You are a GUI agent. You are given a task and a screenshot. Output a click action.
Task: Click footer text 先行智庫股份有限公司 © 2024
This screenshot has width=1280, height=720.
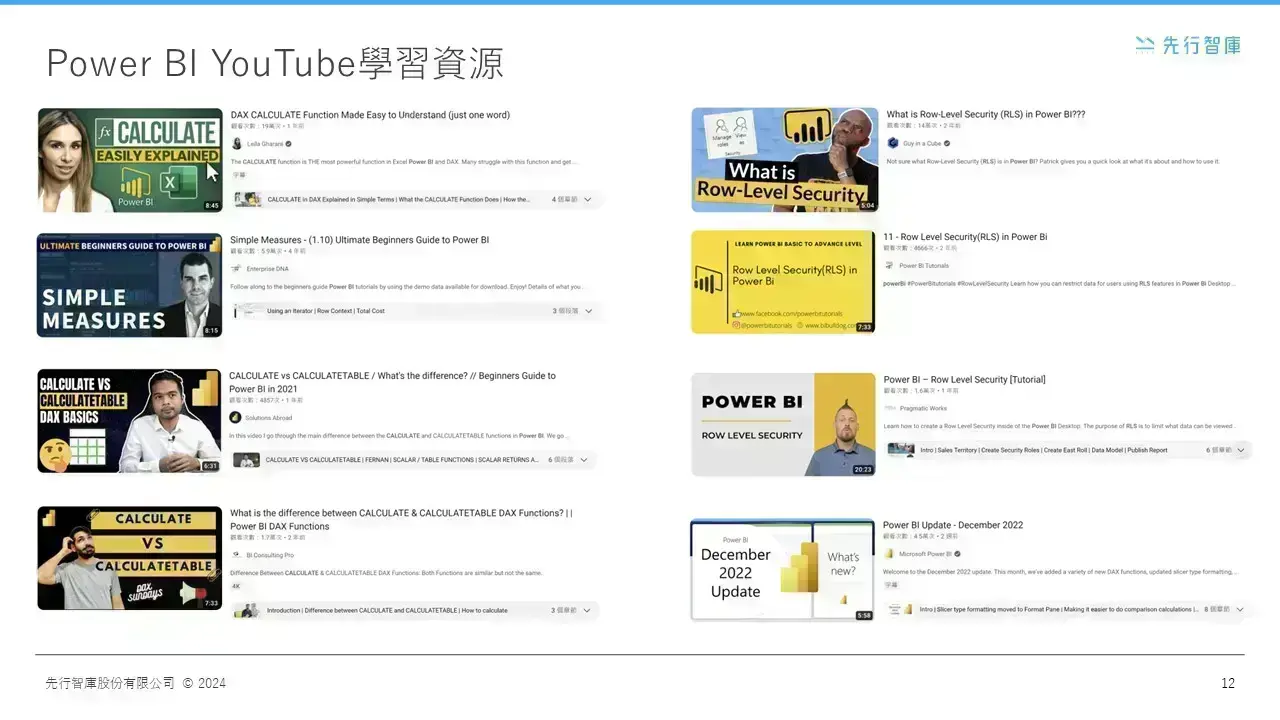135,683
